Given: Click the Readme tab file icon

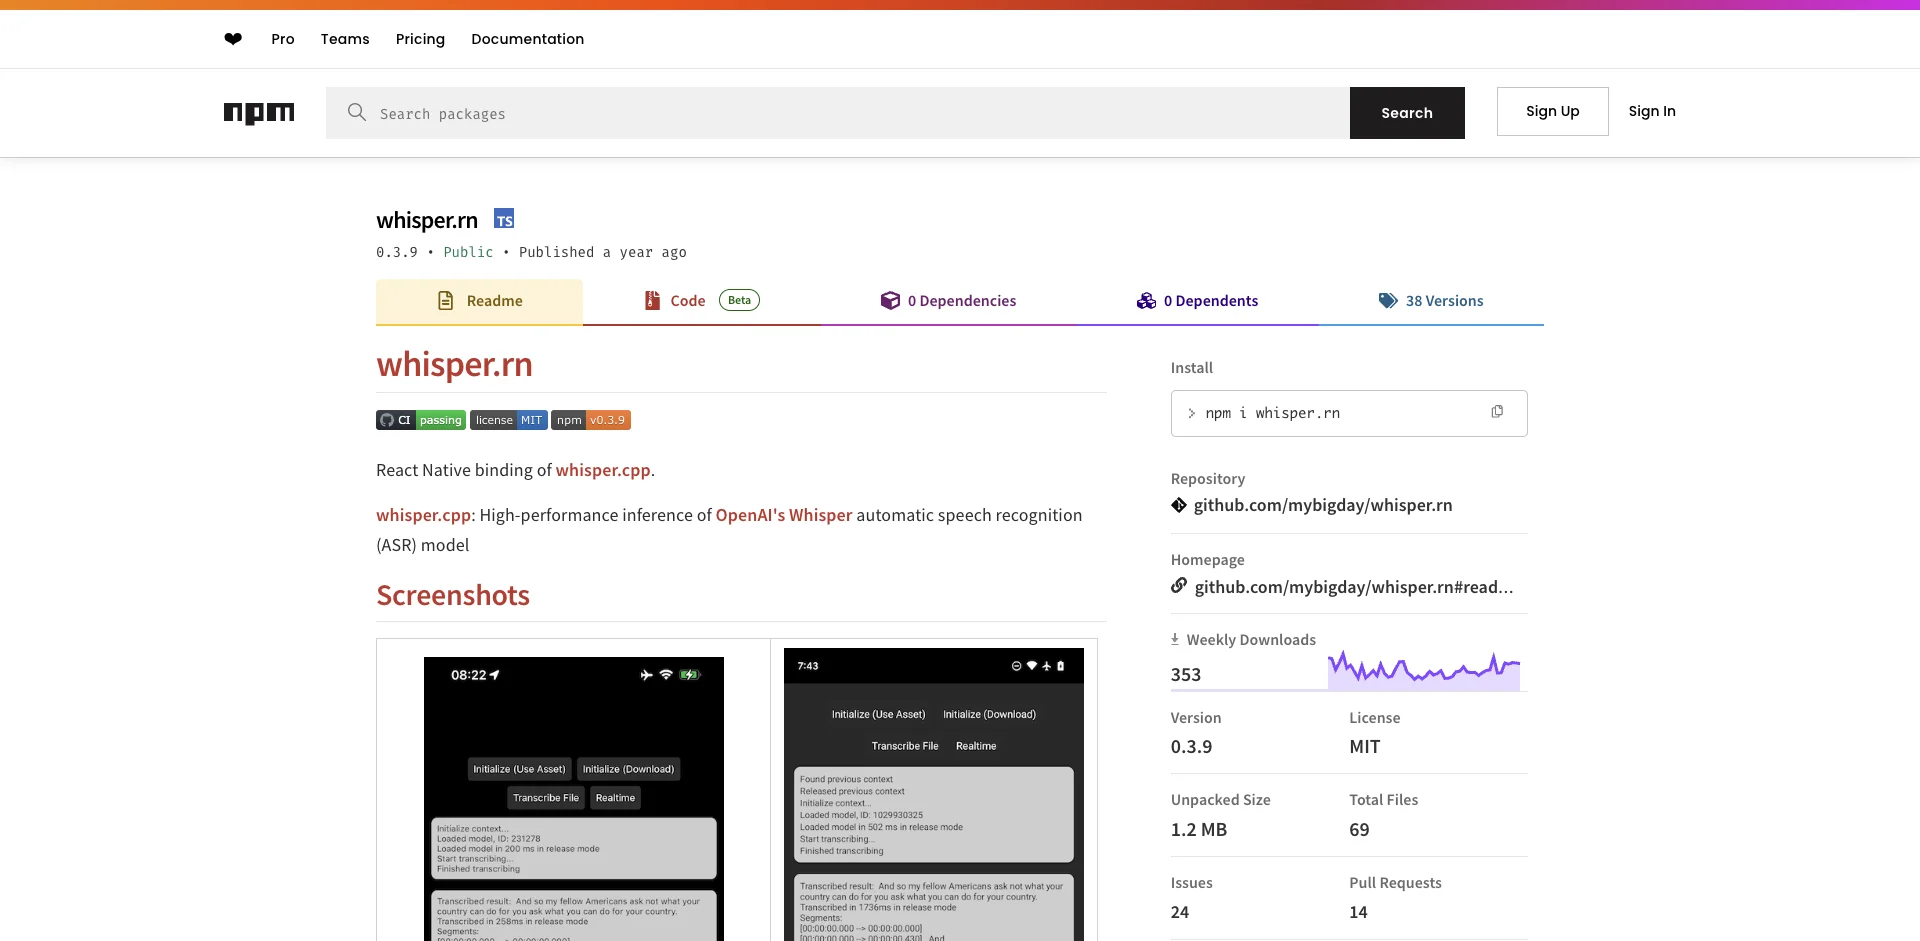Looking at the screenshot, I should pyautogui.click(x=446, y=301).
